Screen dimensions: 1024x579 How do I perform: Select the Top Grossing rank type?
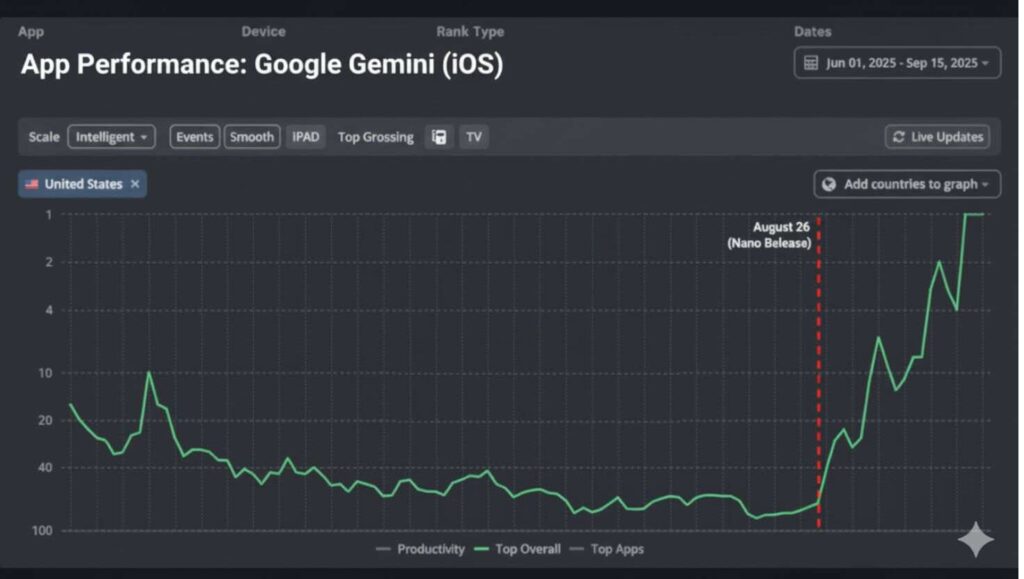click(x=375, y=137)
